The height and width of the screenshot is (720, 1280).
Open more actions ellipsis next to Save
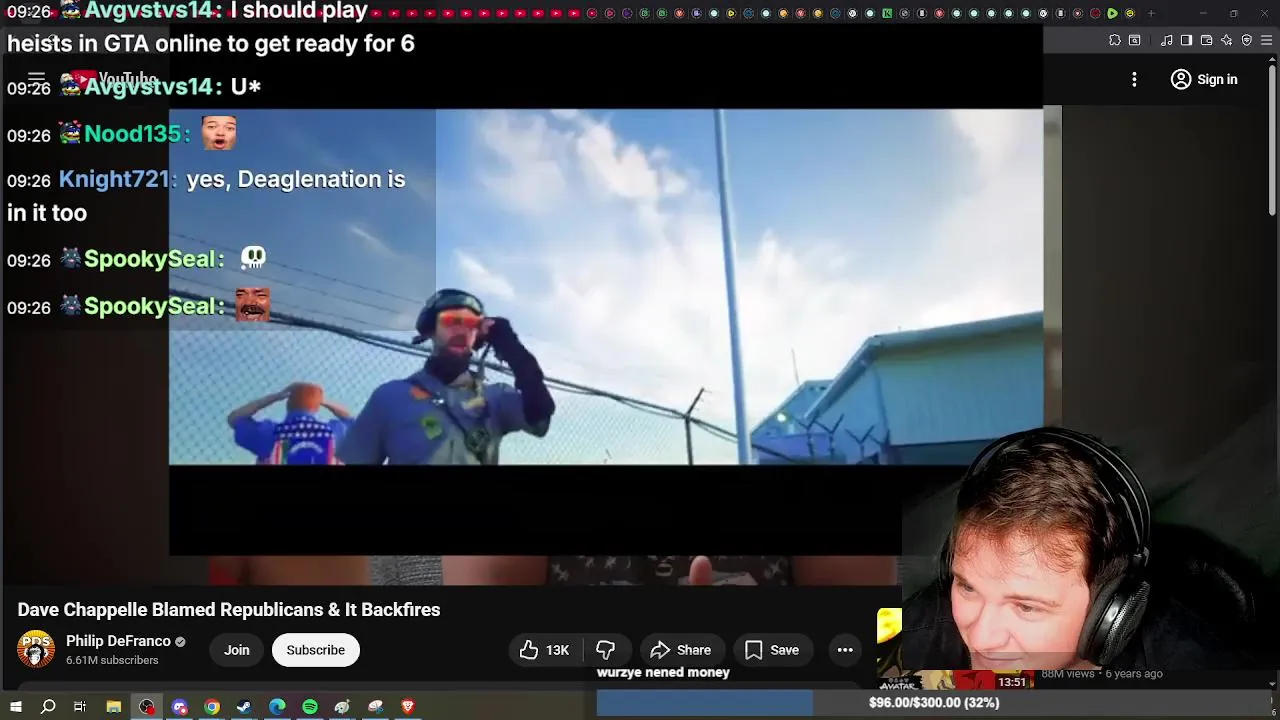tap(845, 650)
